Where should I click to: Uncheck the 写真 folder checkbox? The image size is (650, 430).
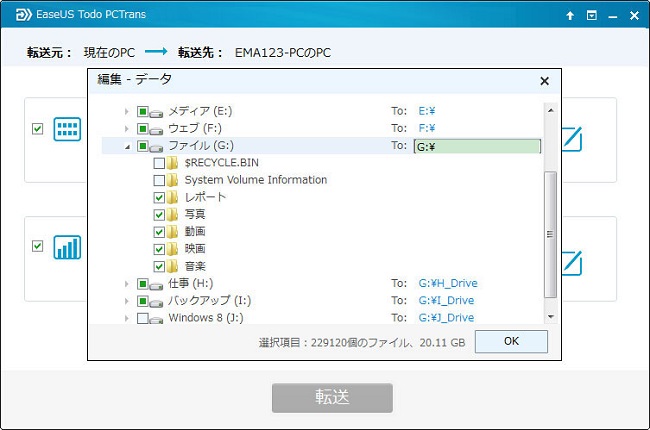point(159,215)
